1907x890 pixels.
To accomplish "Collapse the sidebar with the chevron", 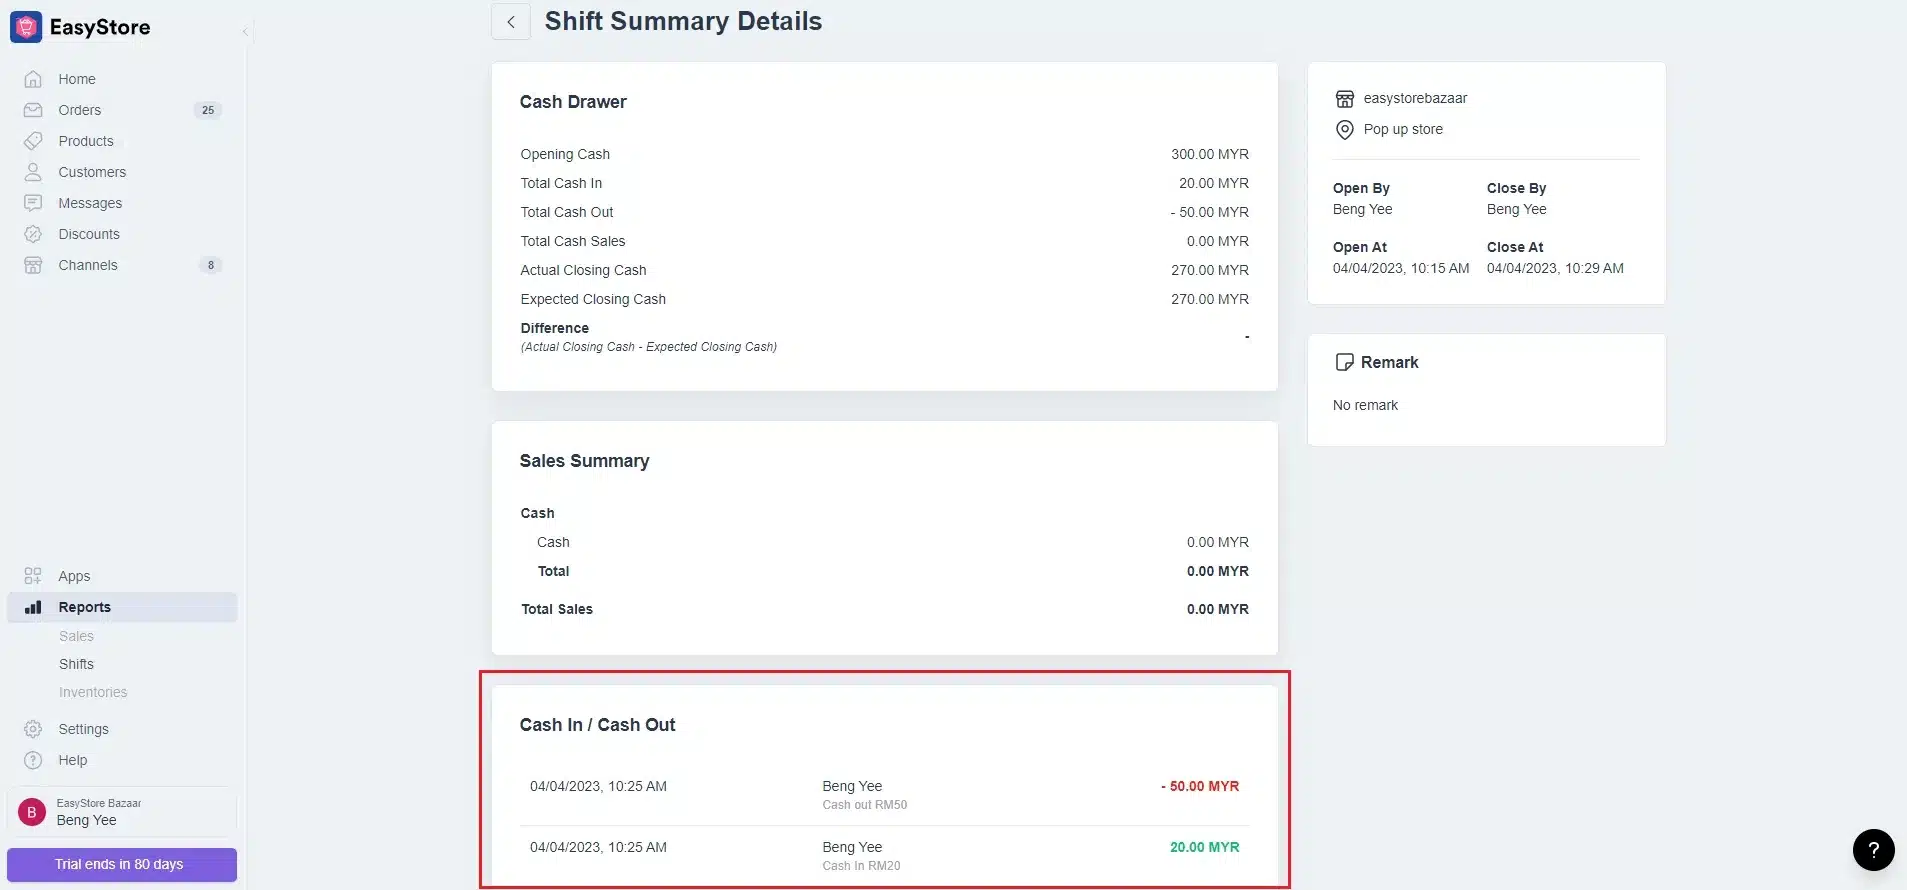I will 245,31.
